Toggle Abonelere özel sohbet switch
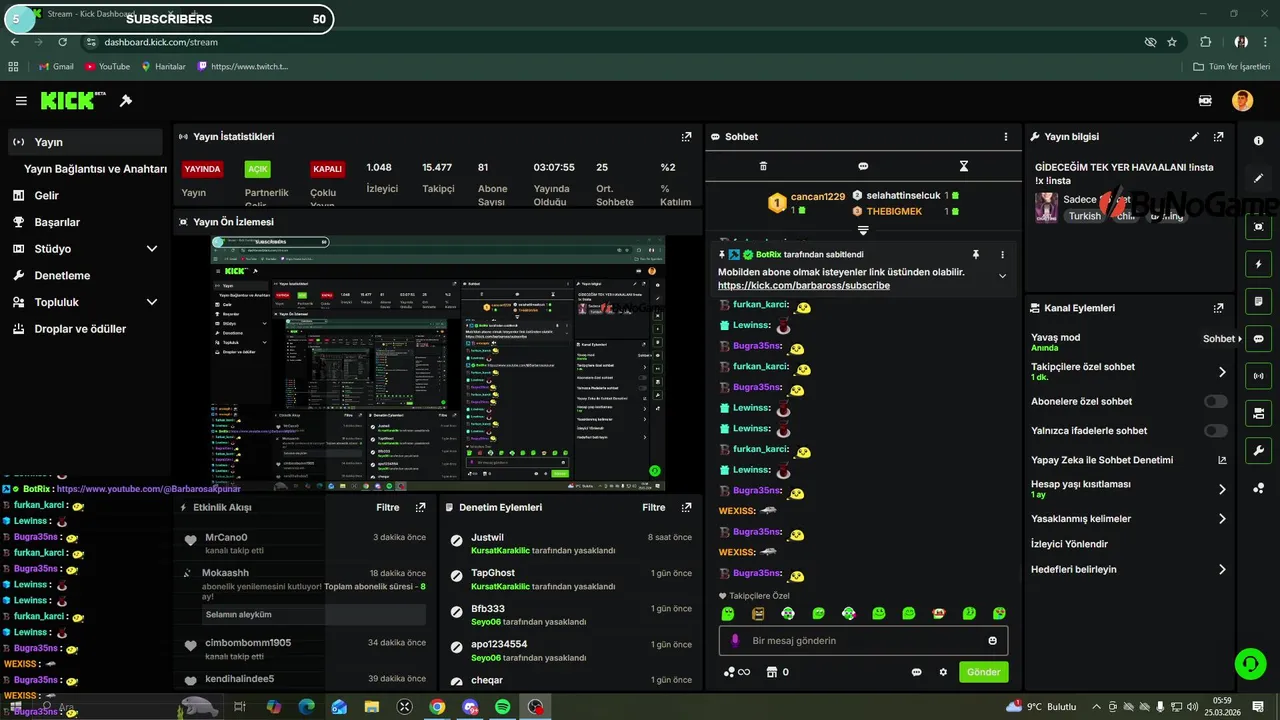1280x720 pixels. pos(1215,401)
